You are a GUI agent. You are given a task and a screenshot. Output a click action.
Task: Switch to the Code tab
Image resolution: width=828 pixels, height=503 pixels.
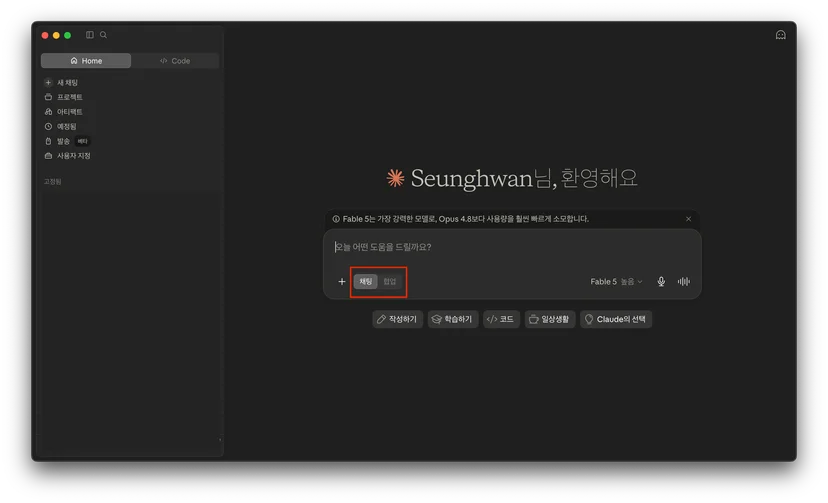[175, 61]
